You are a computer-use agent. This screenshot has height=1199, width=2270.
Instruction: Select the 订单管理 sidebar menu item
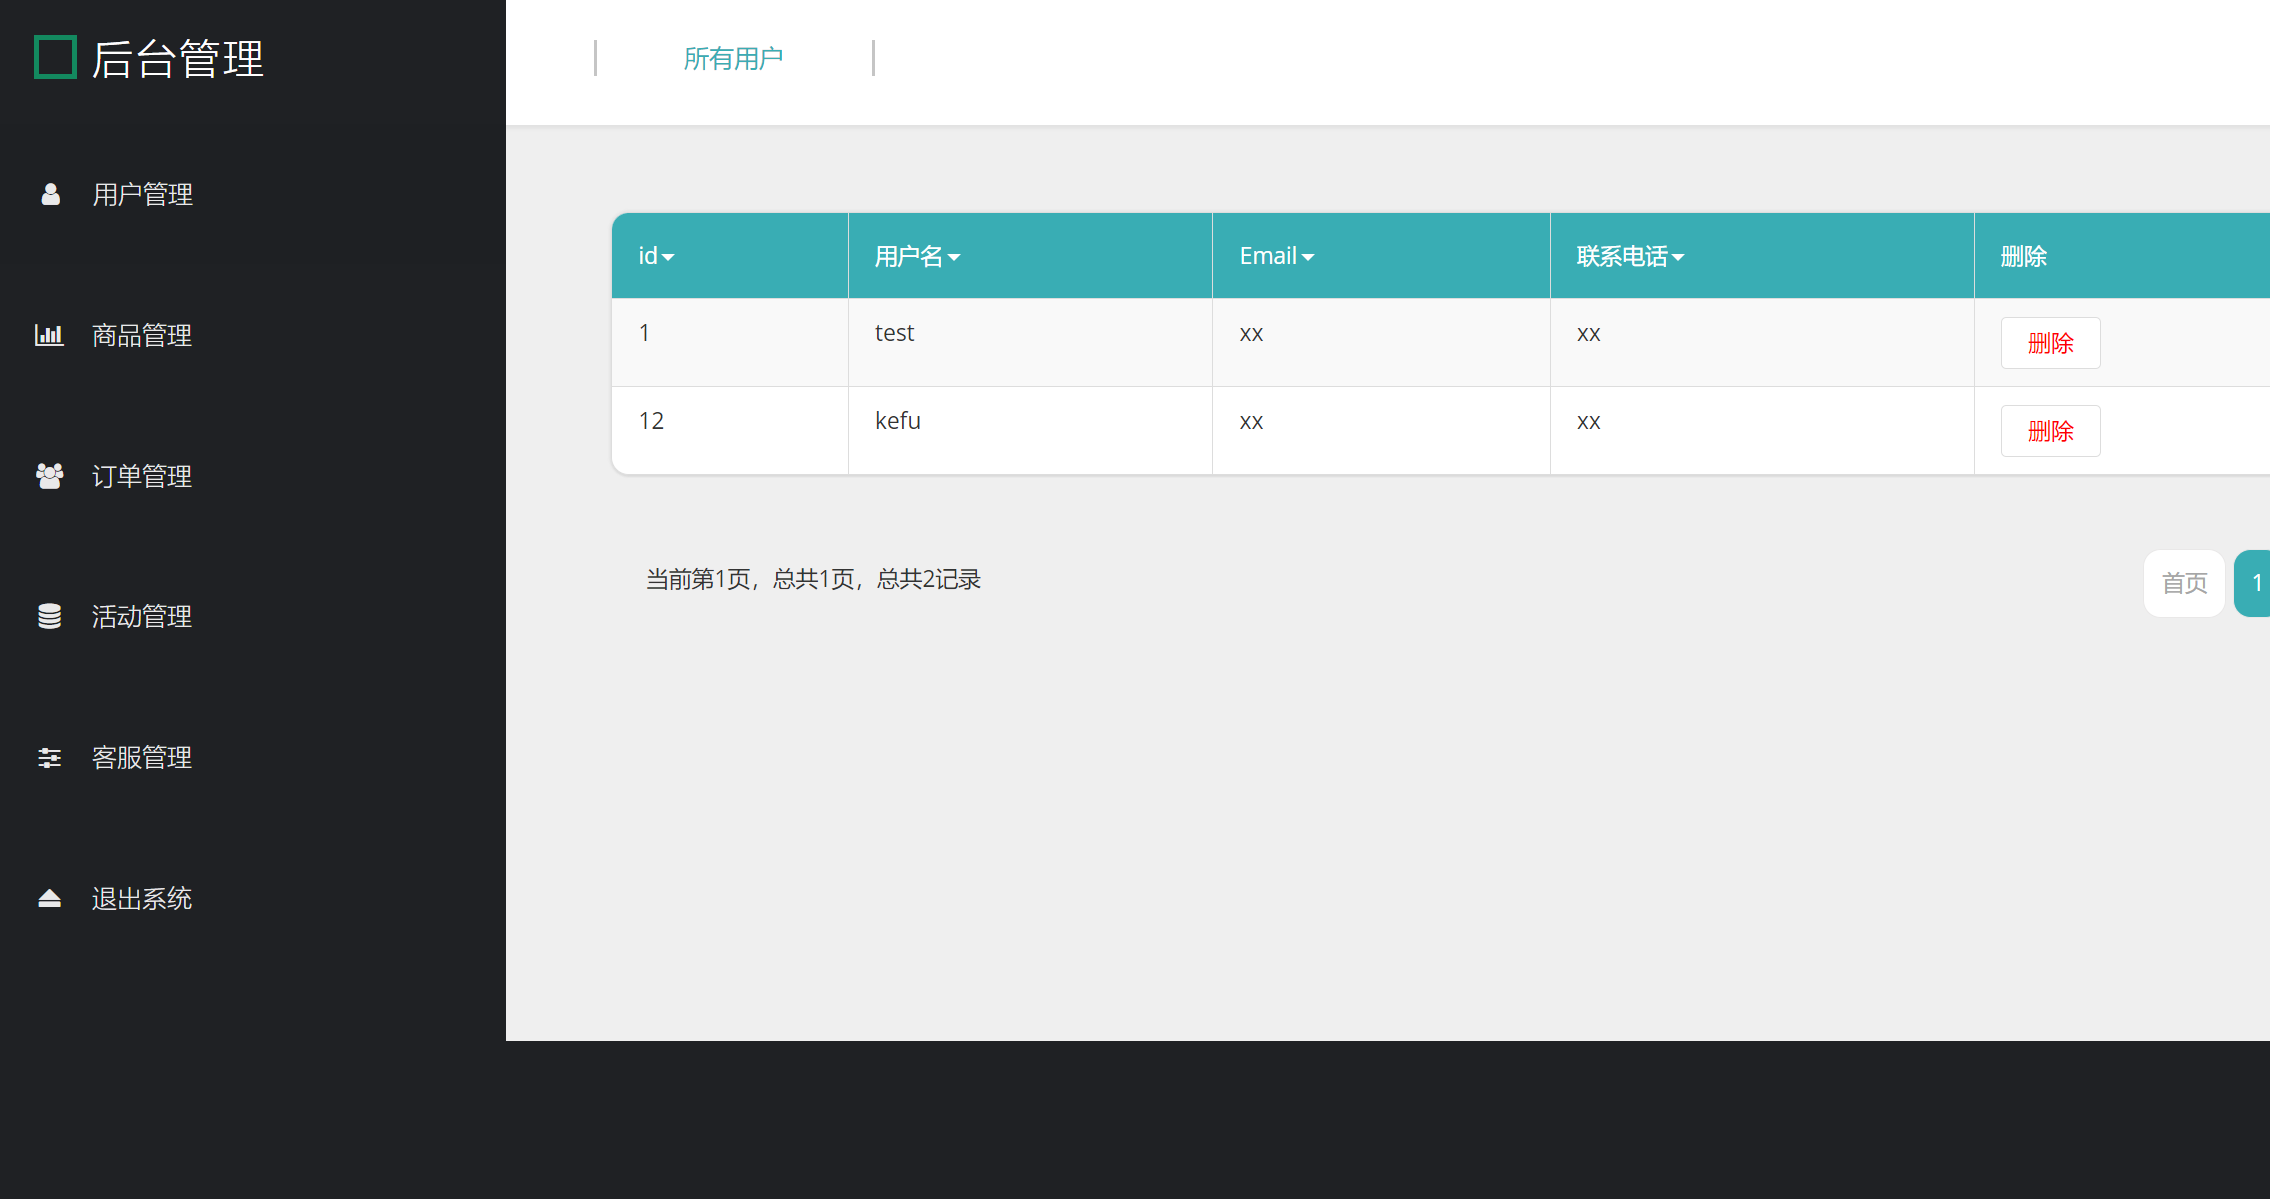[141, 476]
